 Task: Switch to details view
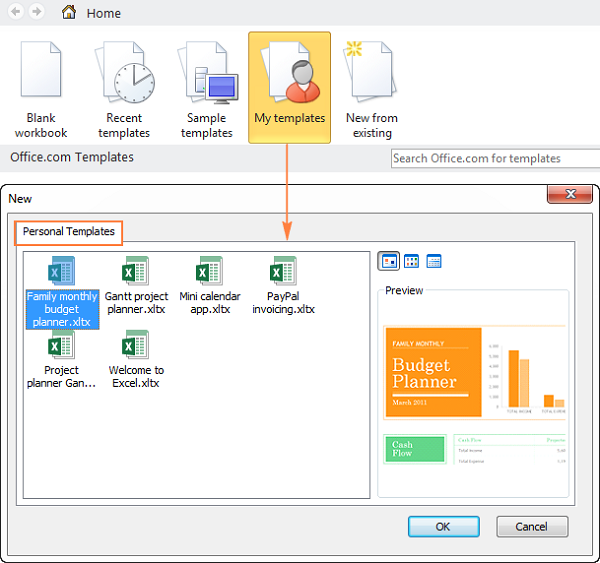pos(434,261)
